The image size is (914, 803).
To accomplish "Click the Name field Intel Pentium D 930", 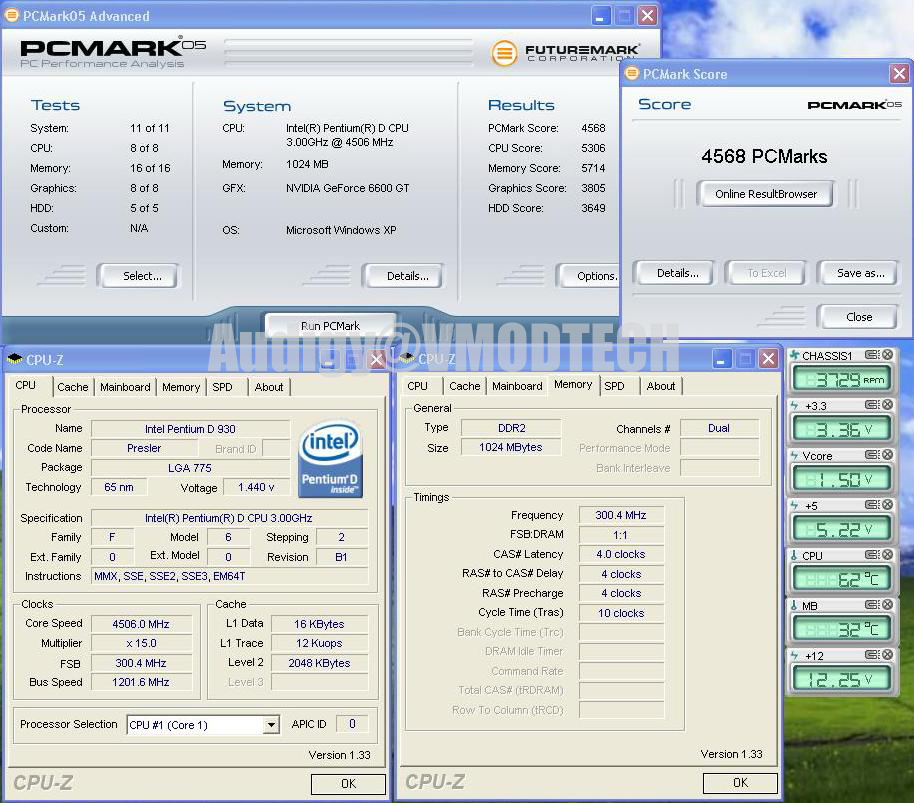I will [190, 429].
